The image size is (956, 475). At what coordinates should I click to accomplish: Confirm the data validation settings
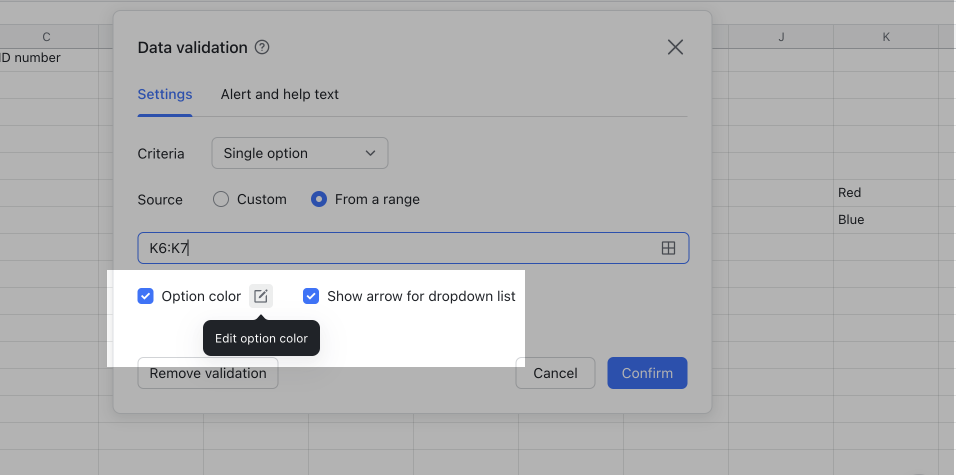(647, 373)
